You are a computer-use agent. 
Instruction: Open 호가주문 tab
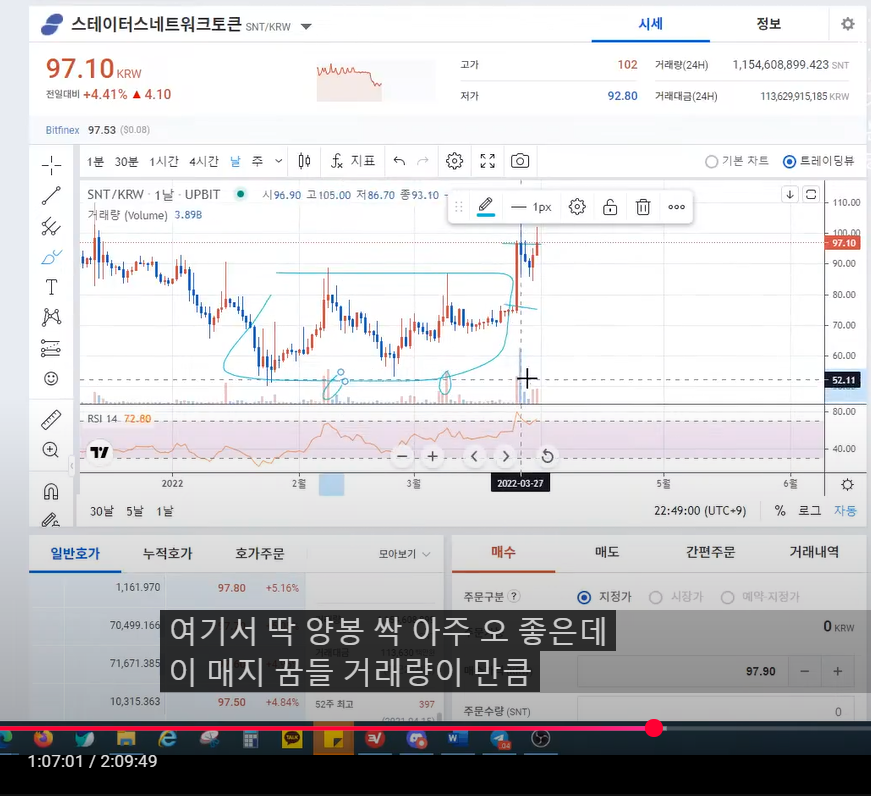pos(259,553)
